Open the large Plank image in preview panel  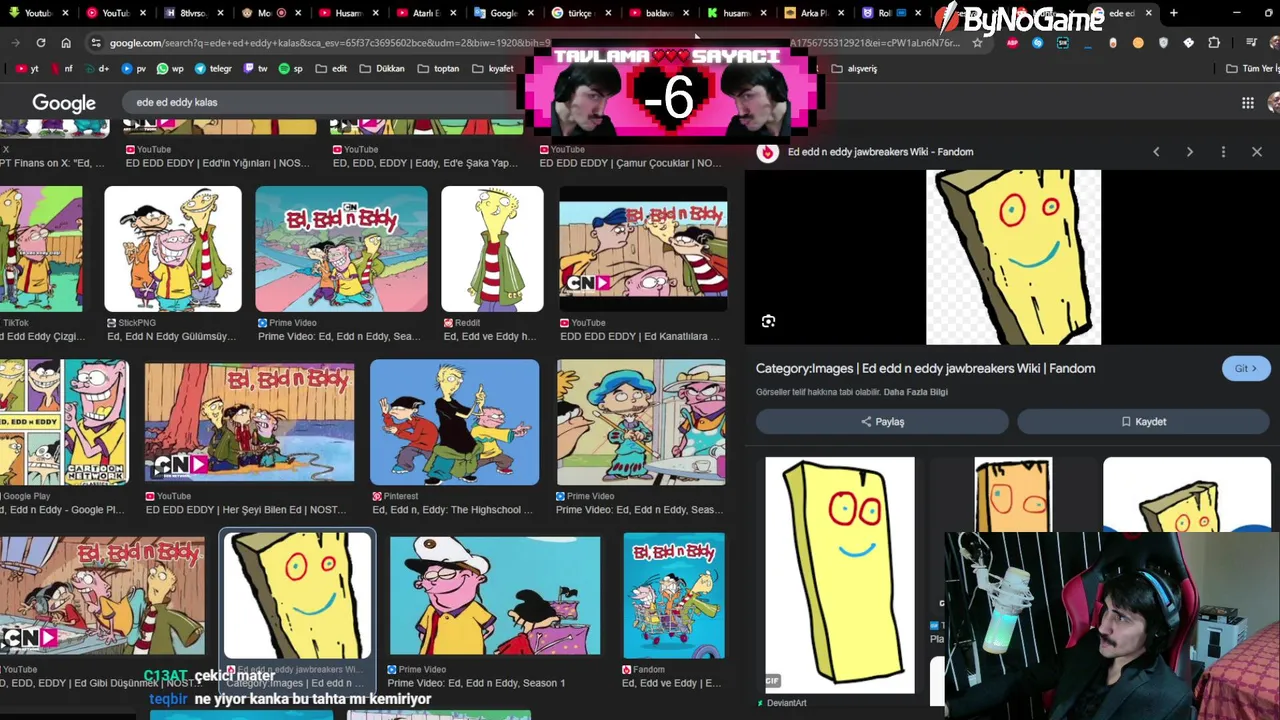(1013, 257)
